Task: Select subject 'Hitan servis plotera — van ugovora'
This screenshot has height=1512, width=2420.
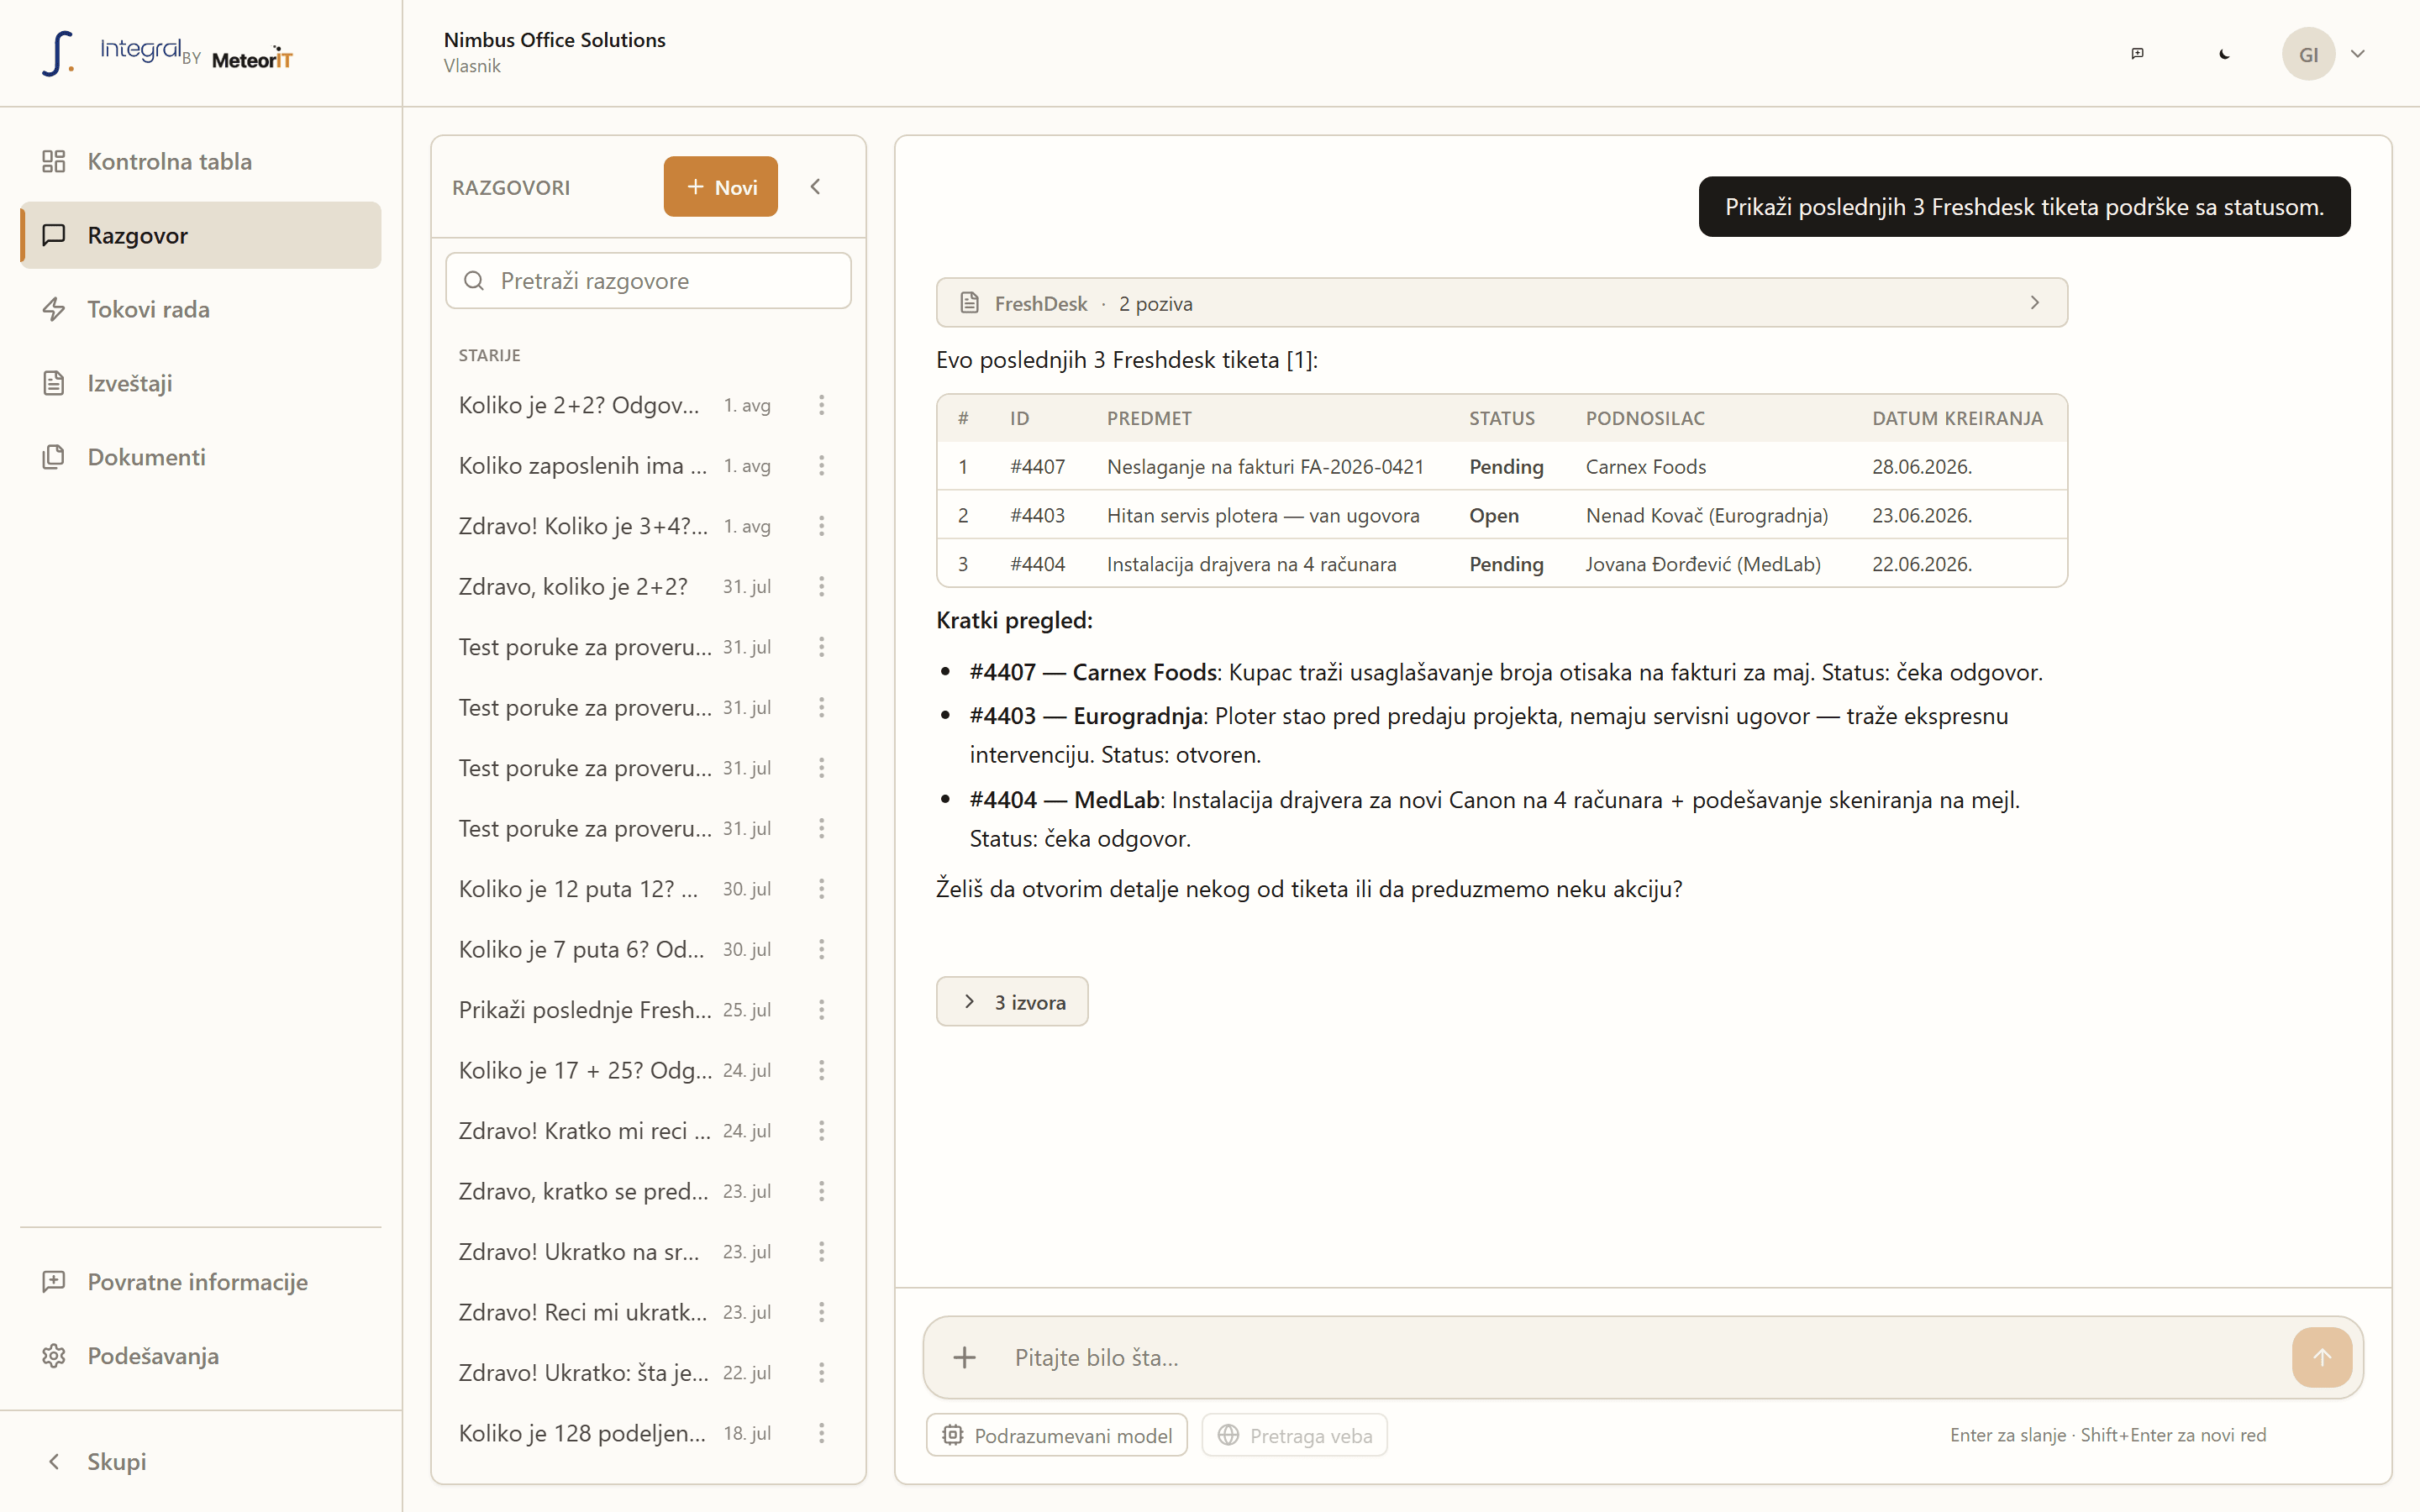Action: coord(1263,516)
